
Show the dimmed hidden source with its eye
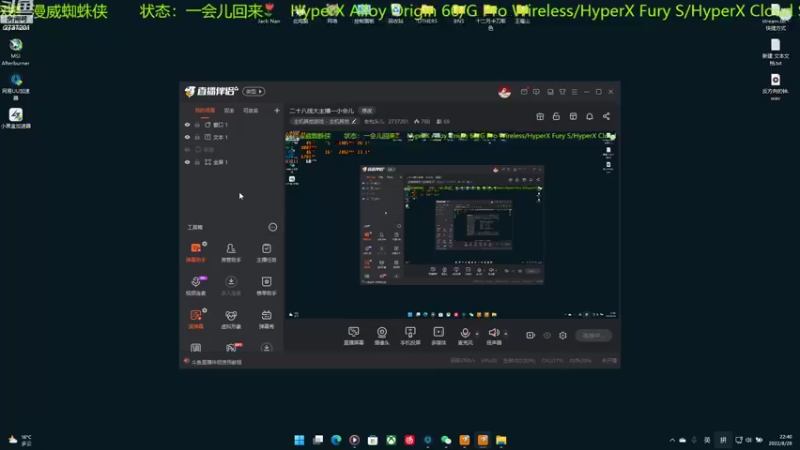[x=187, y=149]
